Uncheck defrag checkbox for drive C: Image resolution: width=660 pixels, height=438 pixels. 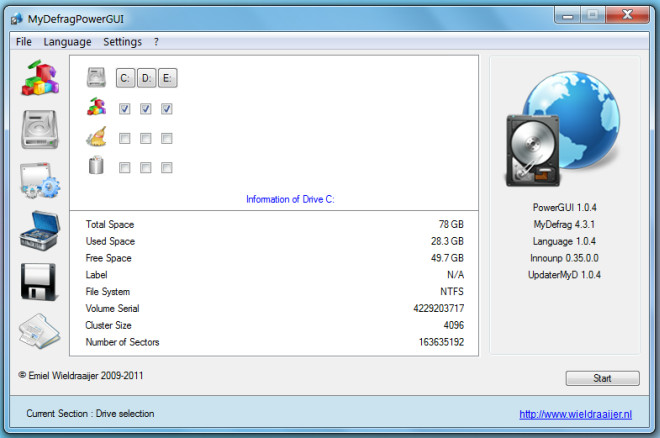point(125,109)
